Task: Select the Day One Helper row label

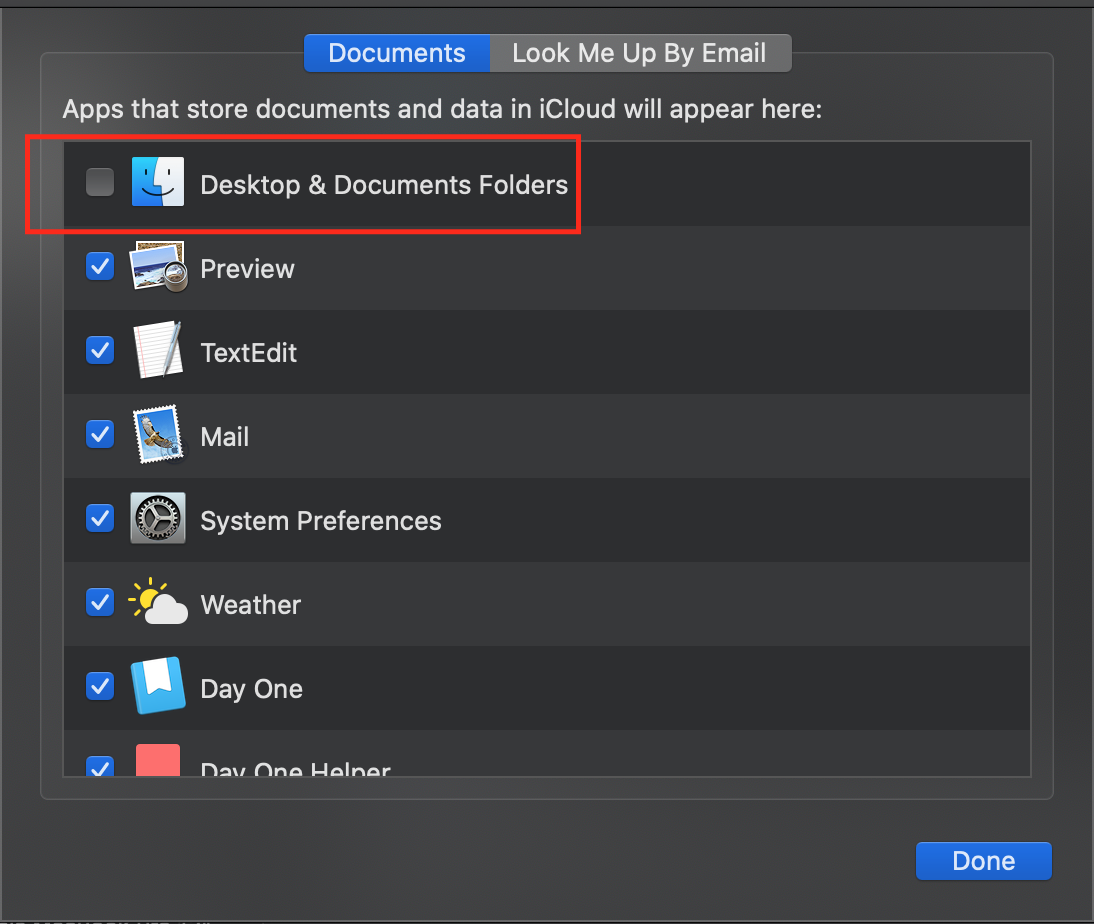Action: pyautogui.click(x=296, y=768)
